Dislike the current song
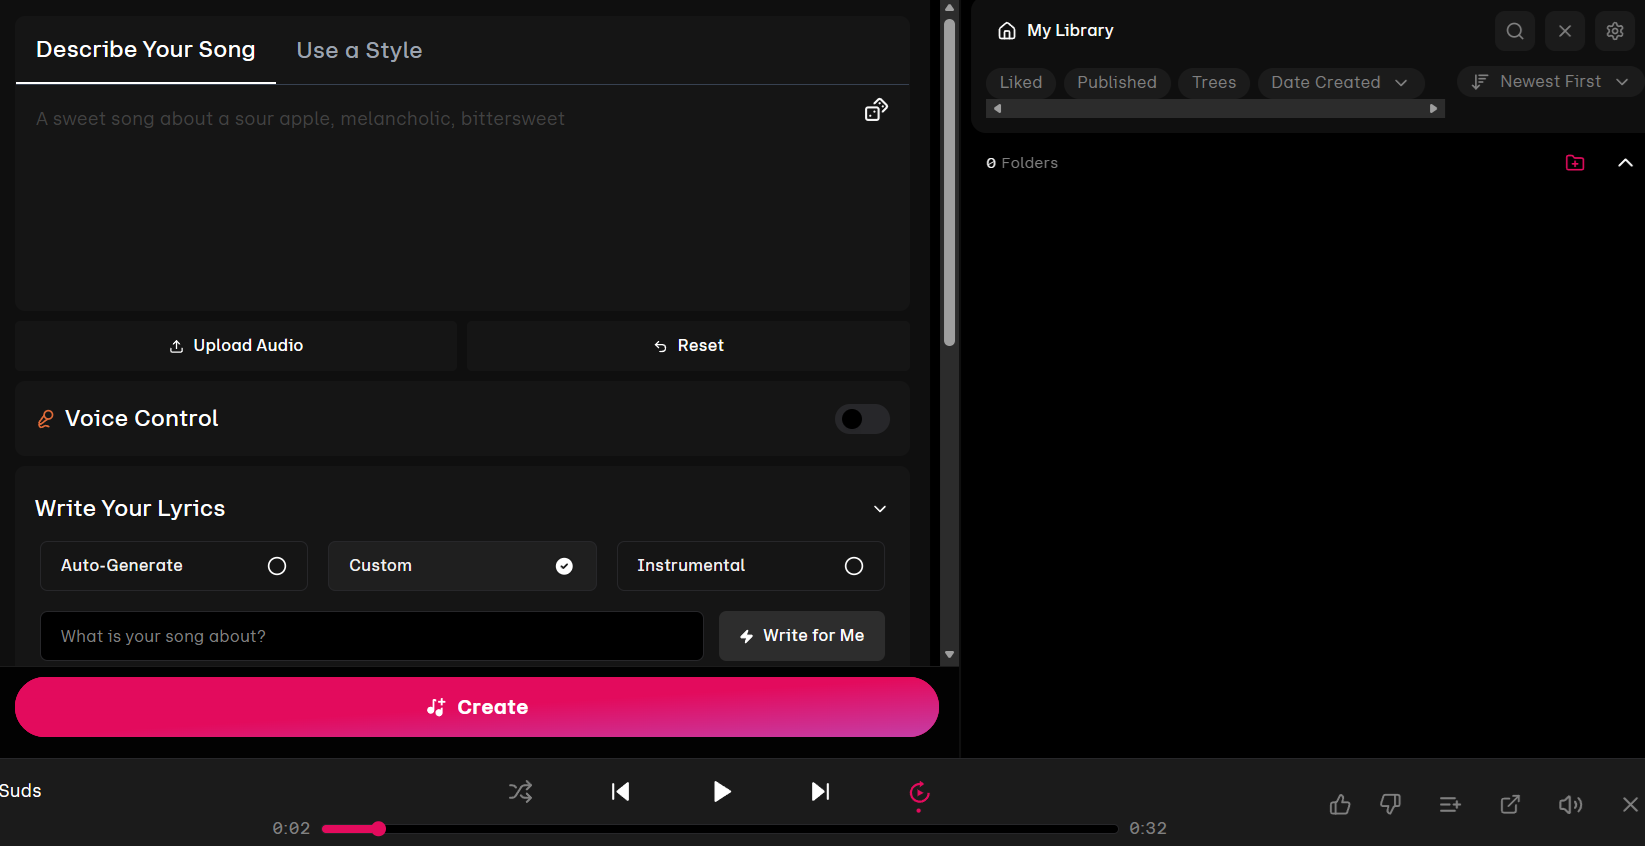The width and height of the screenshot is (1645, 846). point(1390,804)
